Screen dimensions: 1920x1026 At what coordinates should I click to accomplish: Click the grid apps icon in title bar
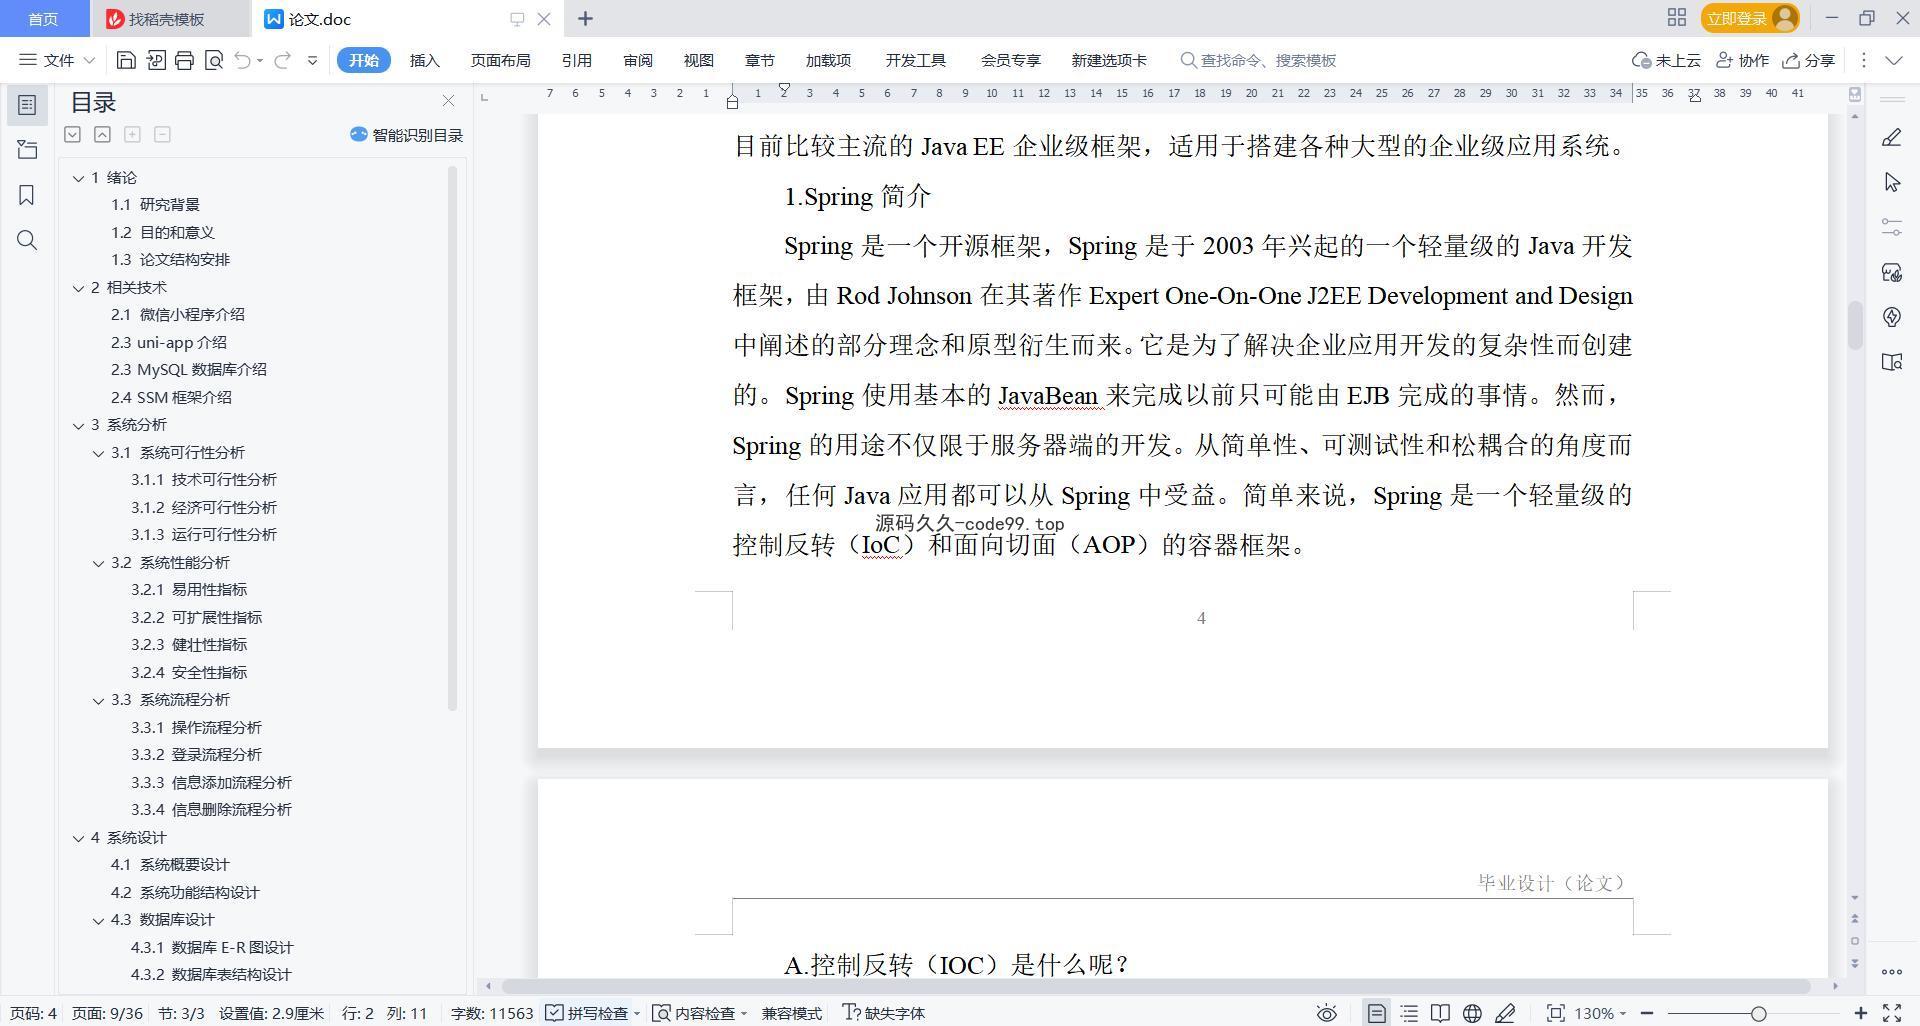click(1677, 18)
